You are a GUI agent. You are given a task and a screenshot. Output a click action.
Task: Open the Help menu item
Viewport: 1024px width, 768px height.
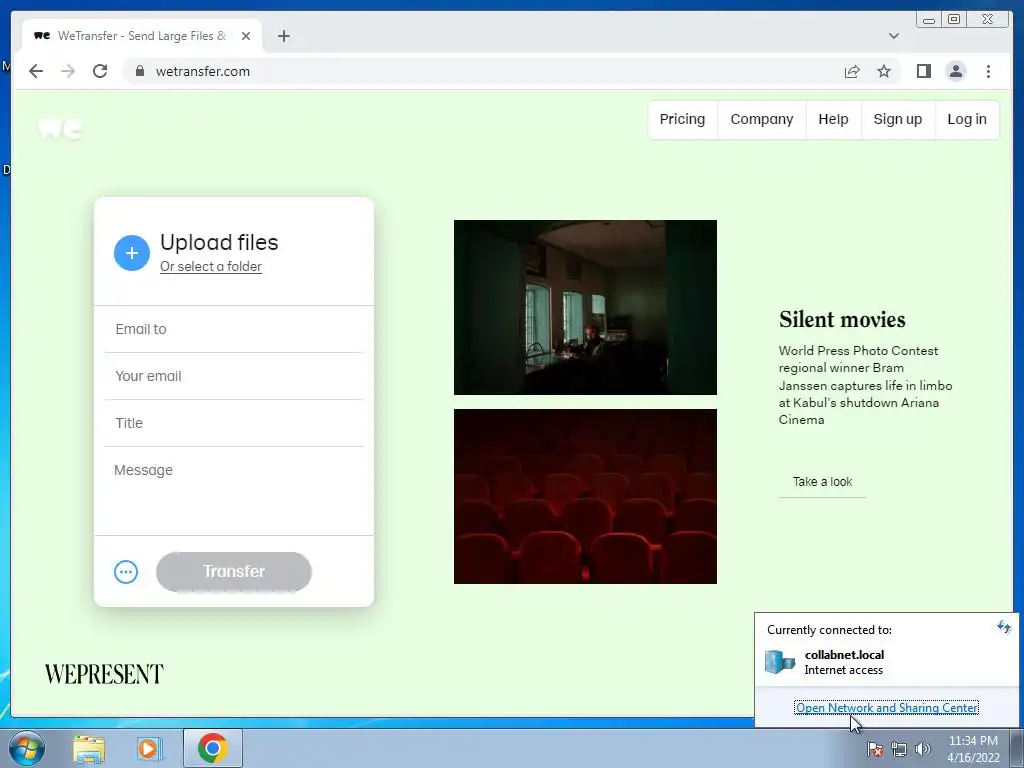point(833,120)
